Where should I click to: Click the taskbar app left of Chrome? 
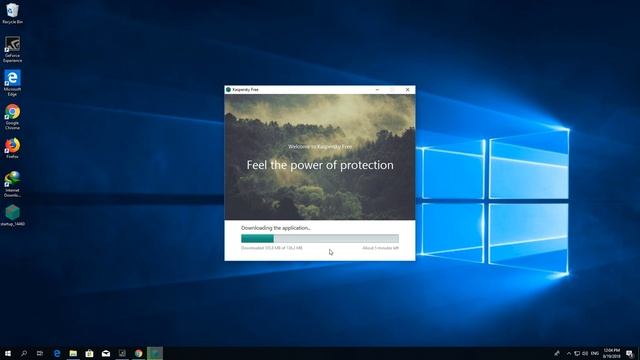point(122,353)
